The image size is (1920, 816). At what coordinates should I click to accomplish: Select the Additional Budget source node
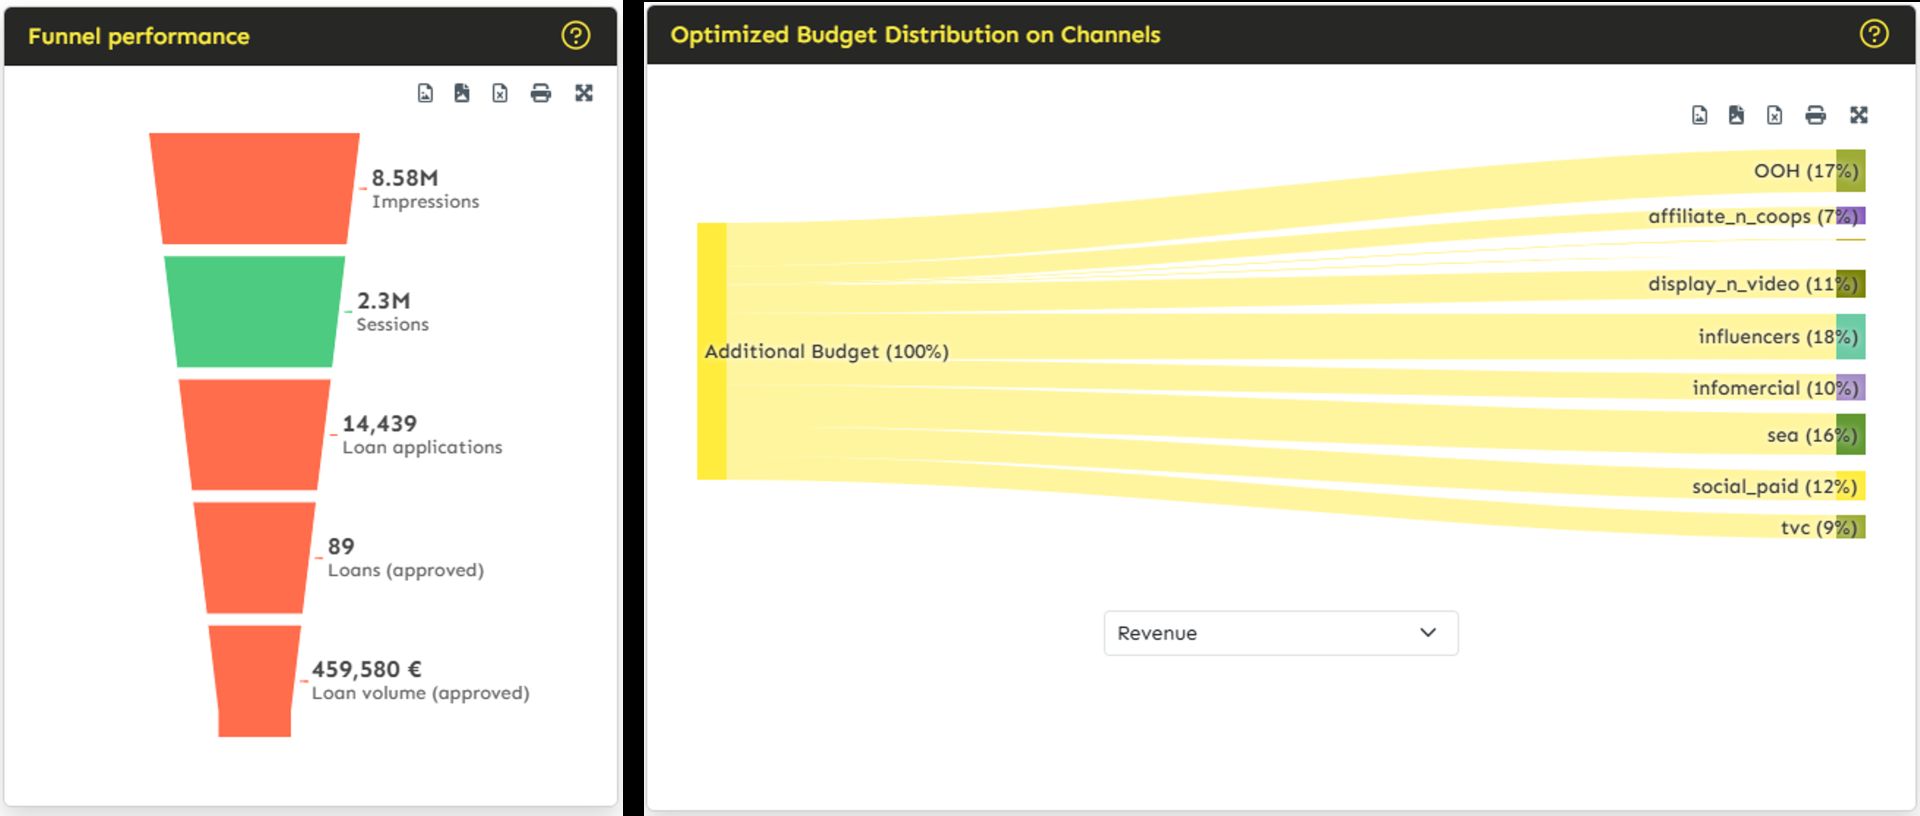click(710, 352)
